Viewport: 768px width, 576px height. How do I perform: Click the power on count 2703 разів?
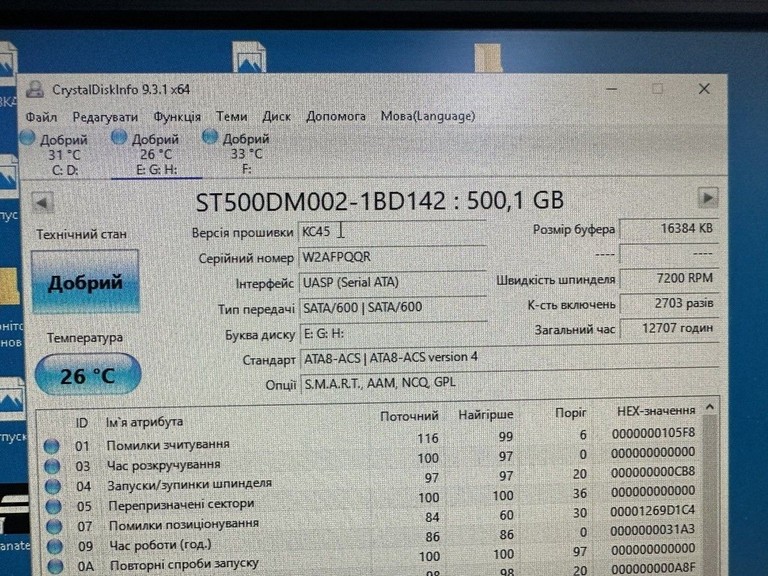pyautogui.click(x=669, y=303)
